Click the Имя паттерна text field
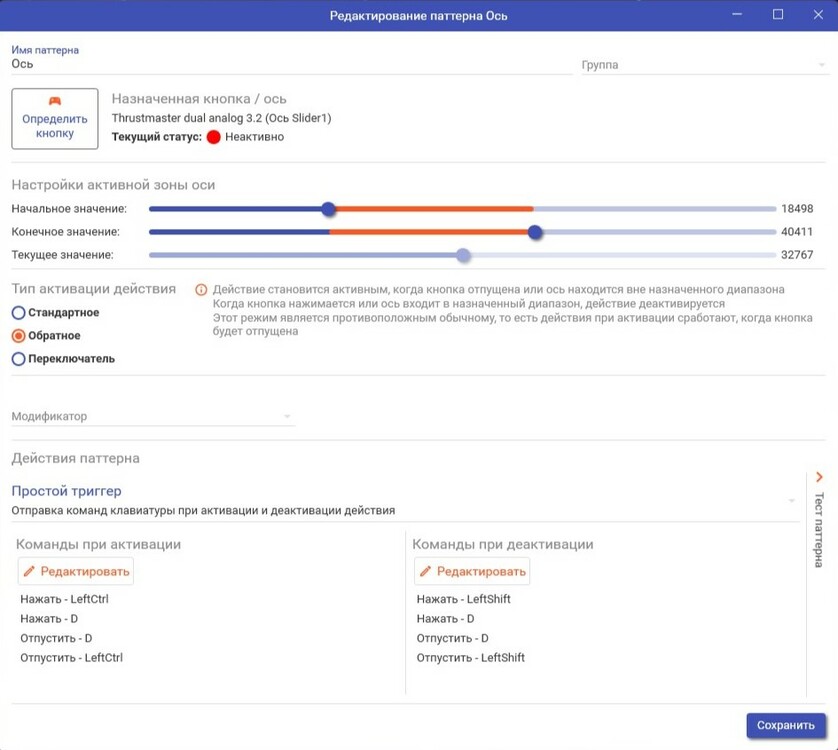Image resolution: width=838 pixels, height=750 pixels. pos(290,64)
